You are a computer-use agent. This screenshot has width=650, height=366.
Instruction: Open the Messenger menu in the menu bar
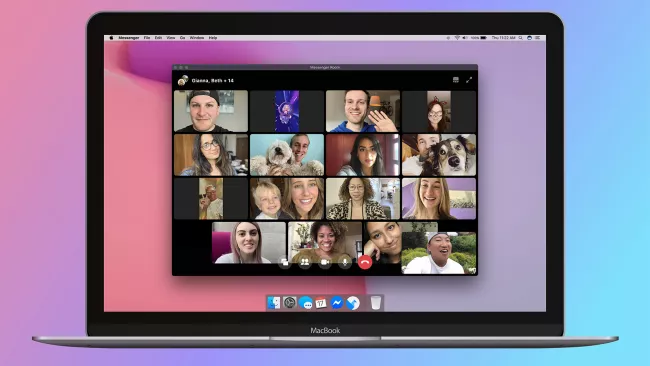click(129, 38)
